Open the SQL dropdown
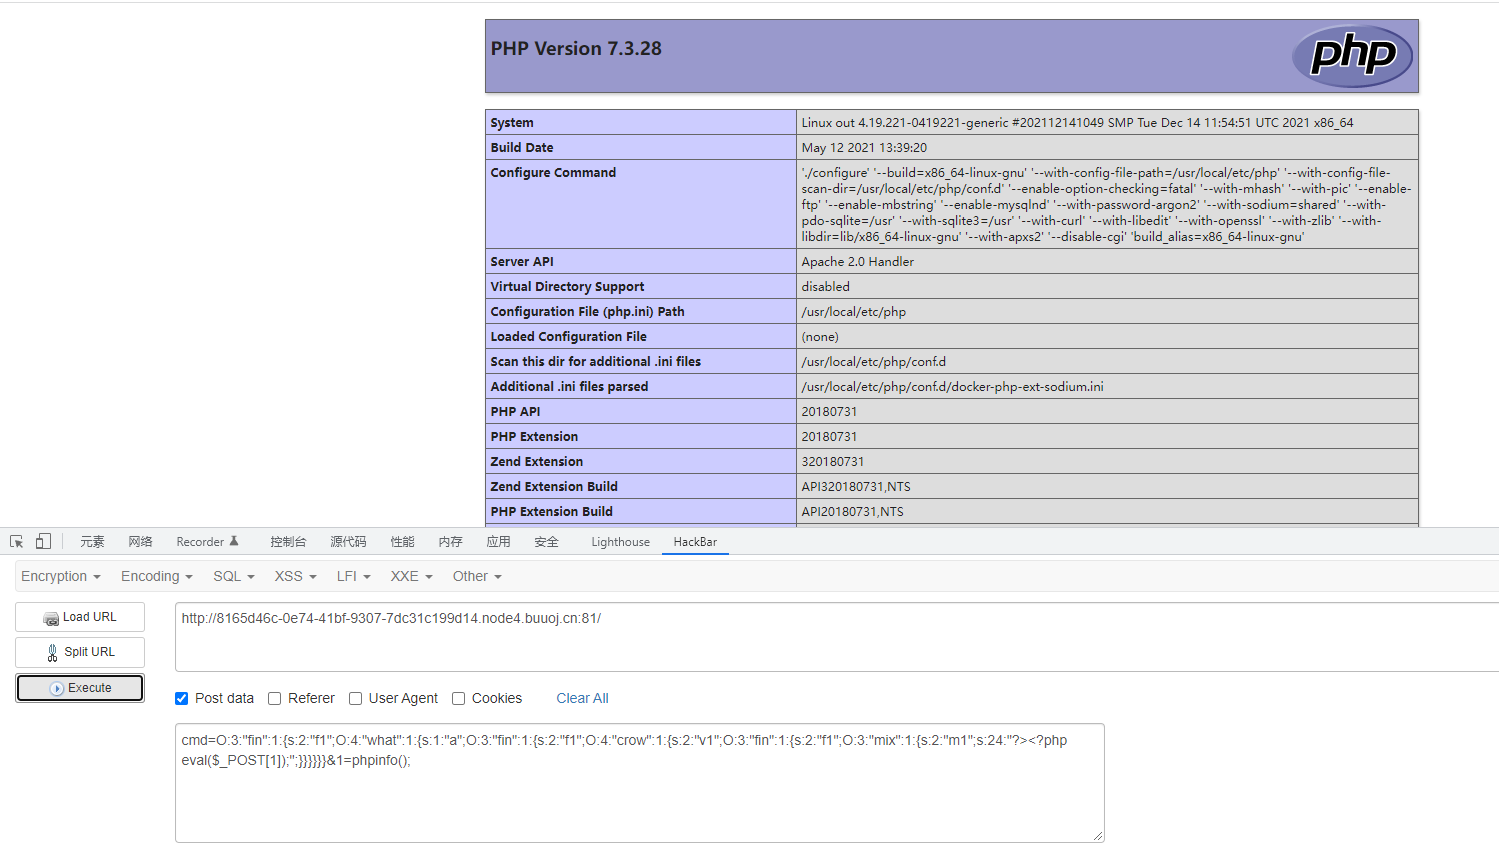The height and width of the screenshot is (855, 1499). pyautogui.click(x=234, y=576)
